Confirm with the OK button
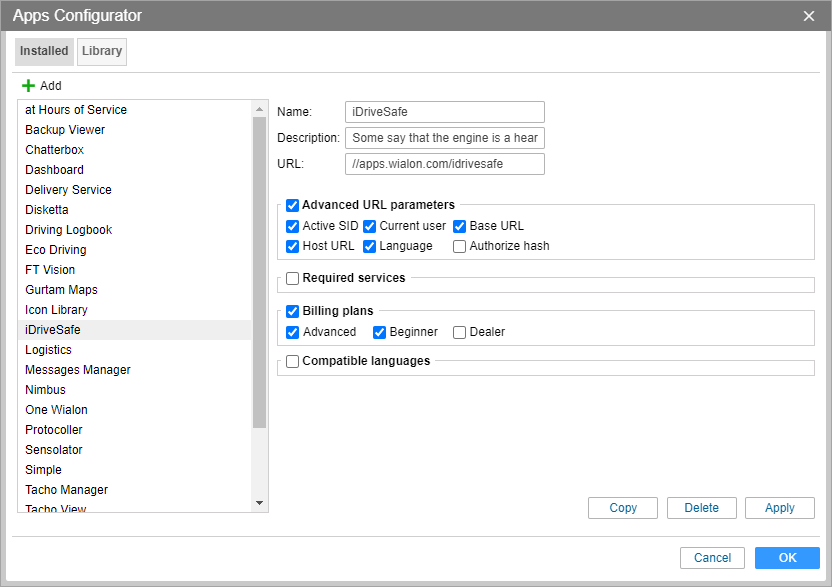Screen dimensions: 832x587 (787, 558)
